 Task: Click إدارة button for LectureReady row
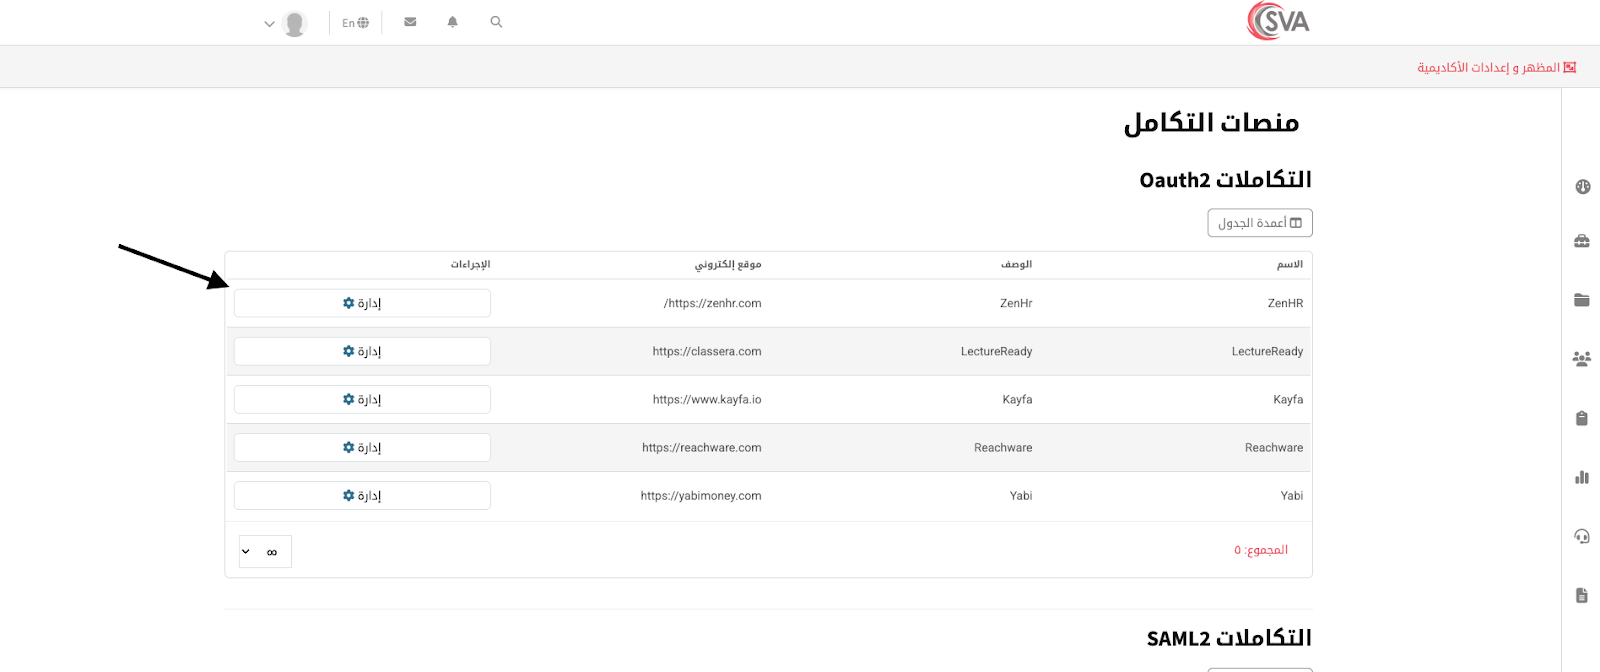[x=362, y=351]
